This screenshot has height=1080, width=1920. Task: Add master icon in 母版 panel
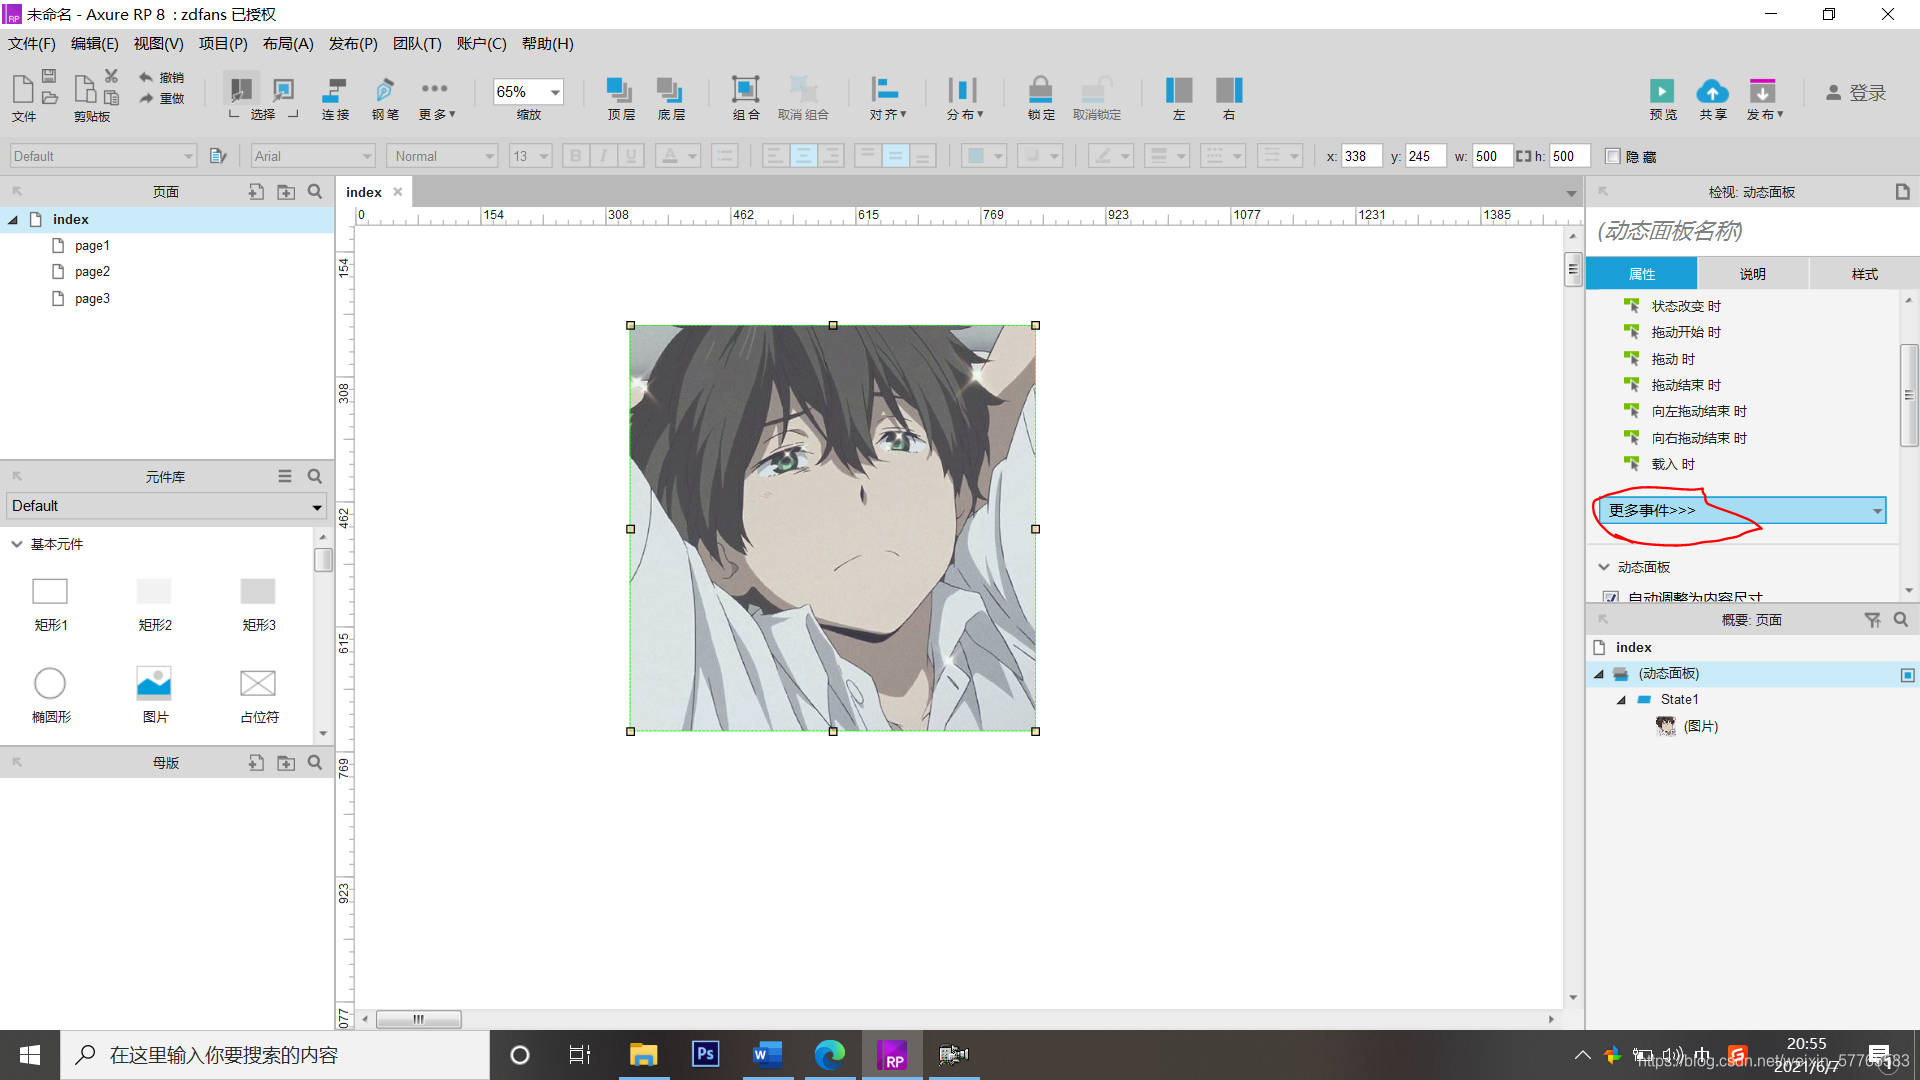256,763
